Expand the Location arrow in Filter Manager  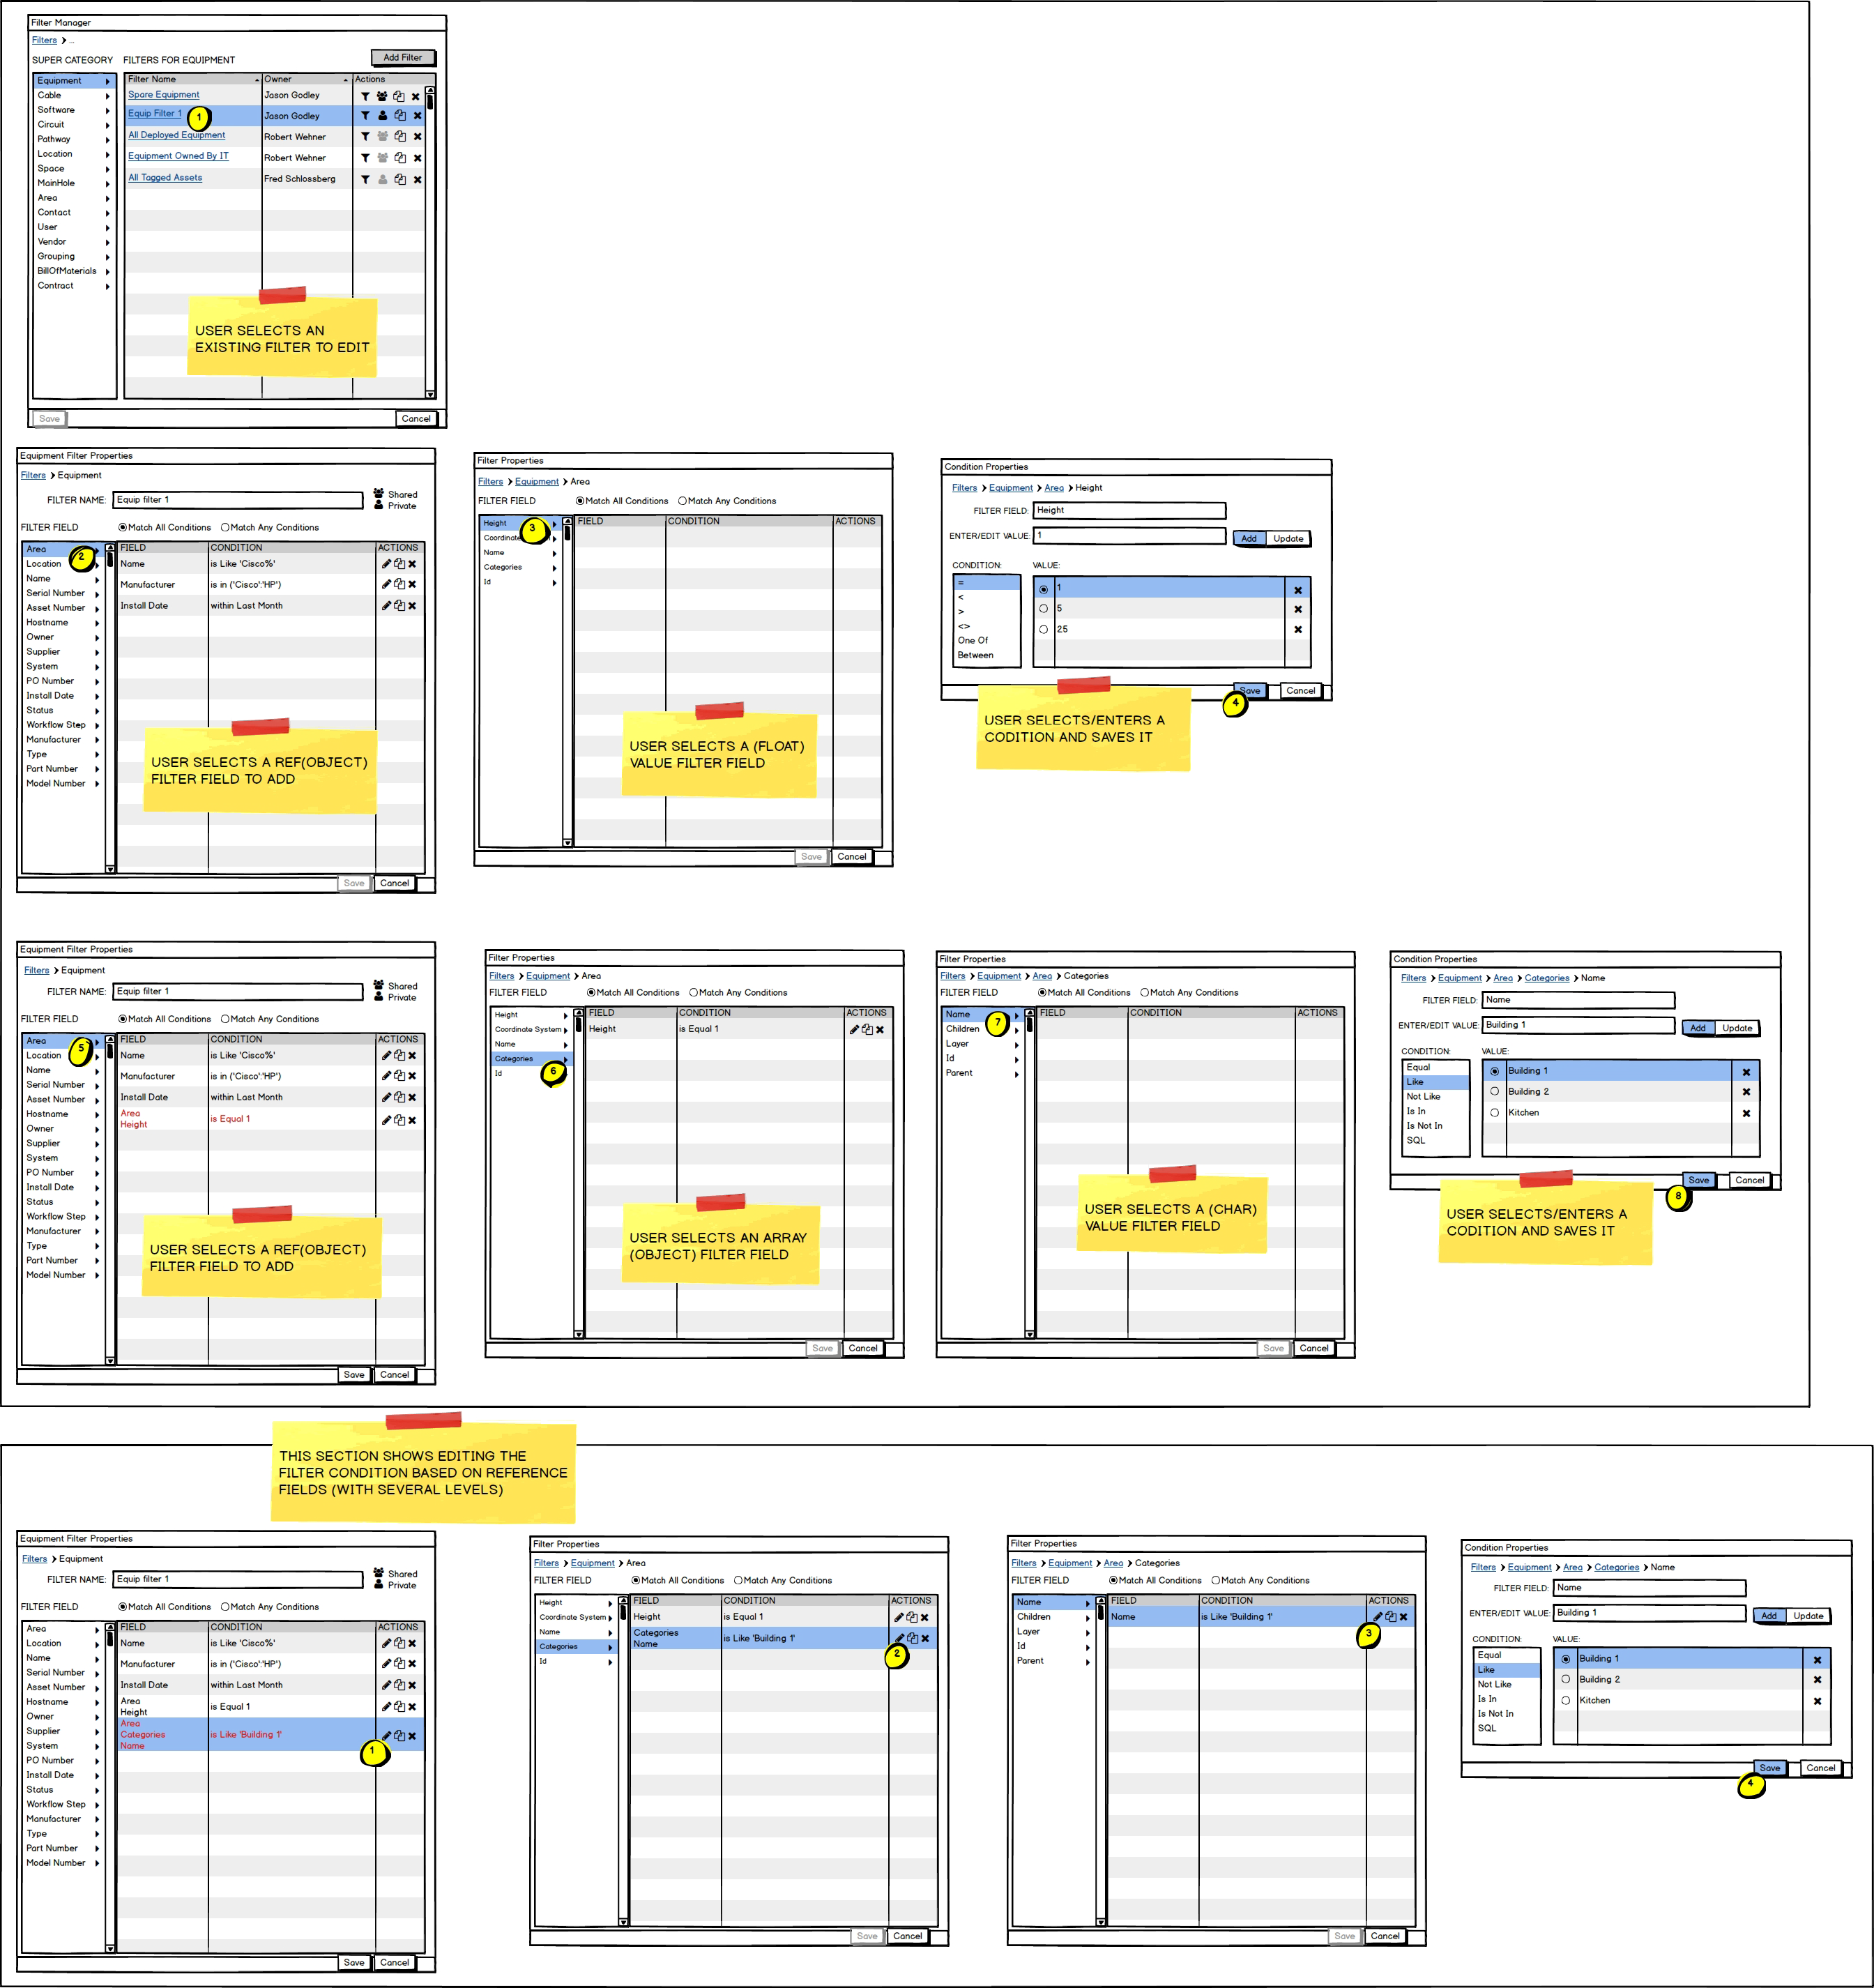[x=107, y=155]
